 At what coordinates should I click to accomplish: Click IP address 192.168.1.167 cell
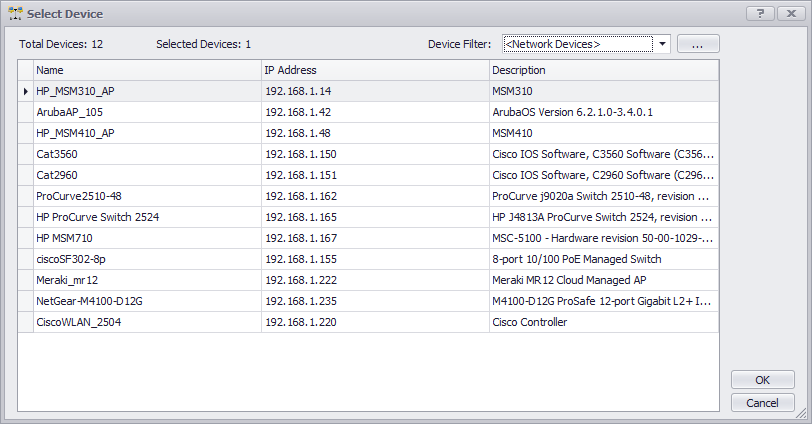(x=375, y=238)
